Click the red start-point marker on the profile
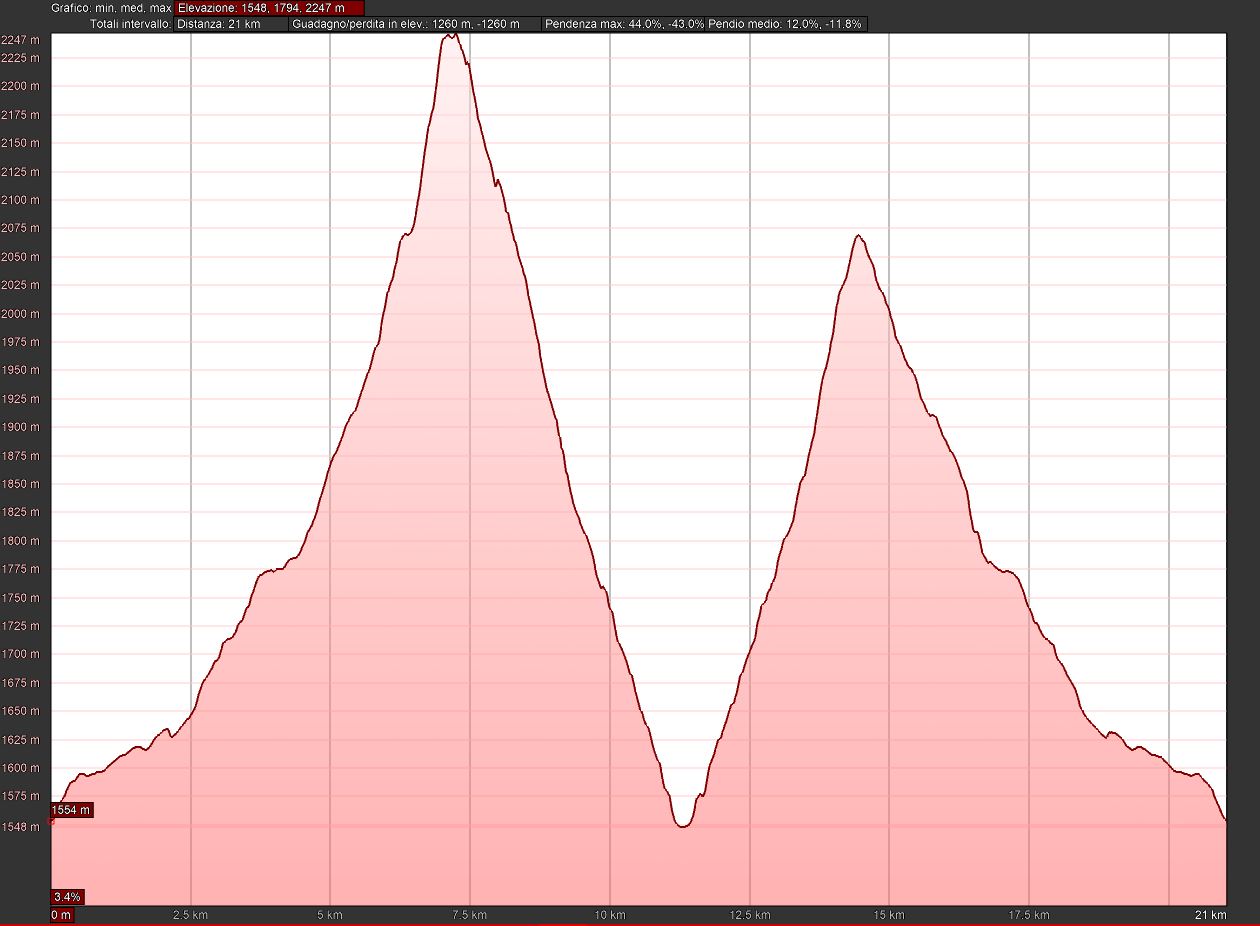 coord(52,822)
